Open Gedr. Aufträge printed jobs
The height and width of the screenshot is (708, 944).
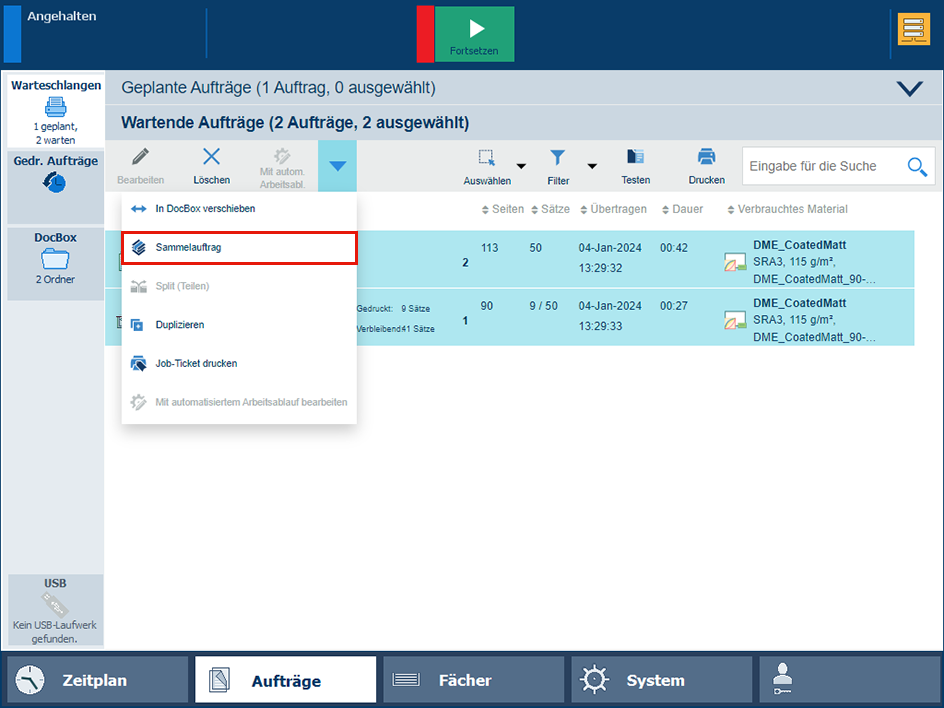pos(55,187)
